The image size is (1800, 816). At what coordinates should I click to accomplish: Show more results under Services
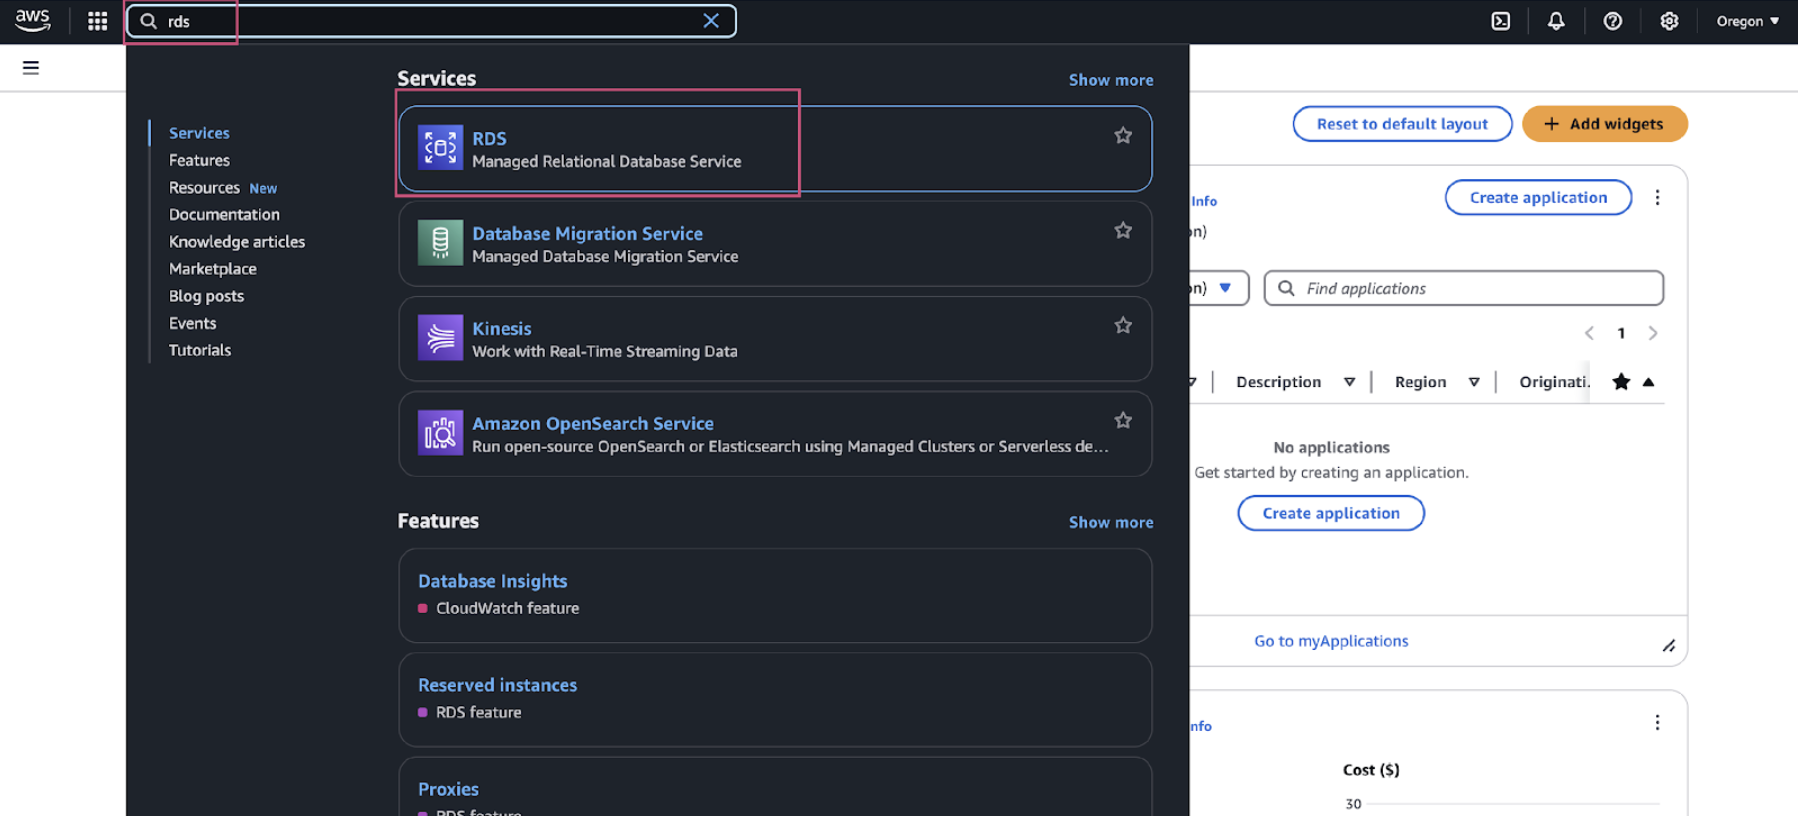(x=1111, y=80)
